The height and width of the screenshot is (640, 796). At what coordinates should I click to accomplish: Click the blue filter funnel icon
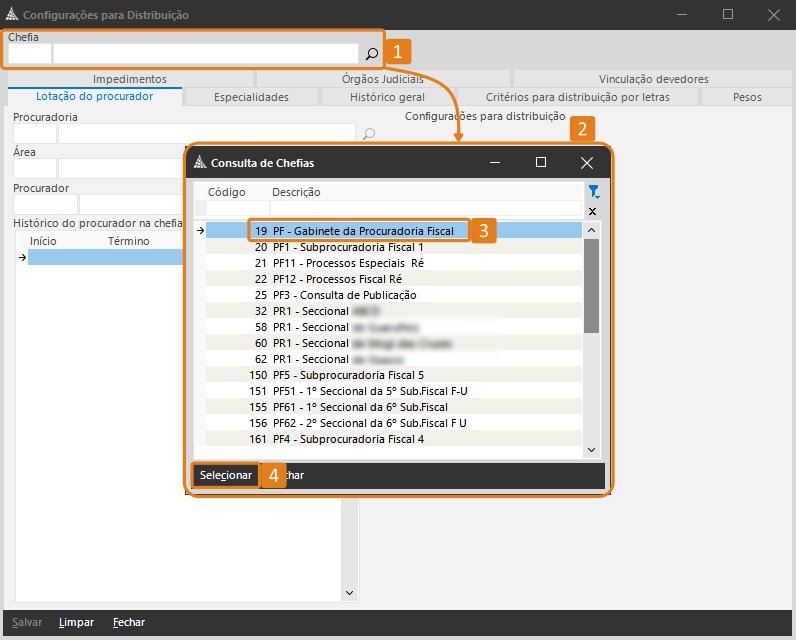click(x=593, y=192)
